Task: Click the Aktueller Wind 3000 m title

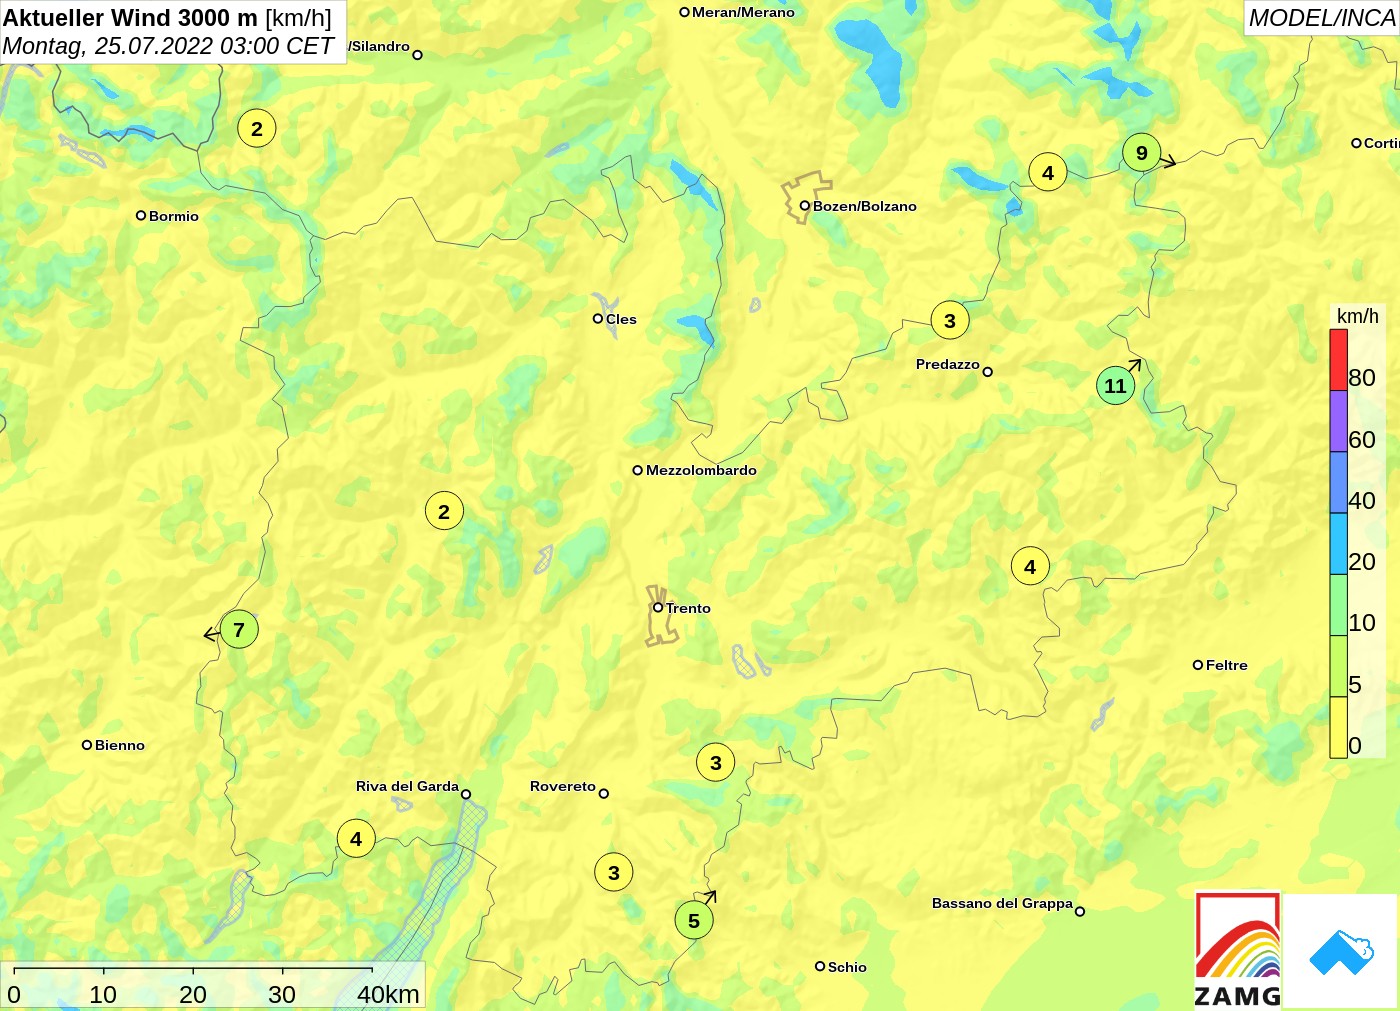Action: tap(167, 17)
